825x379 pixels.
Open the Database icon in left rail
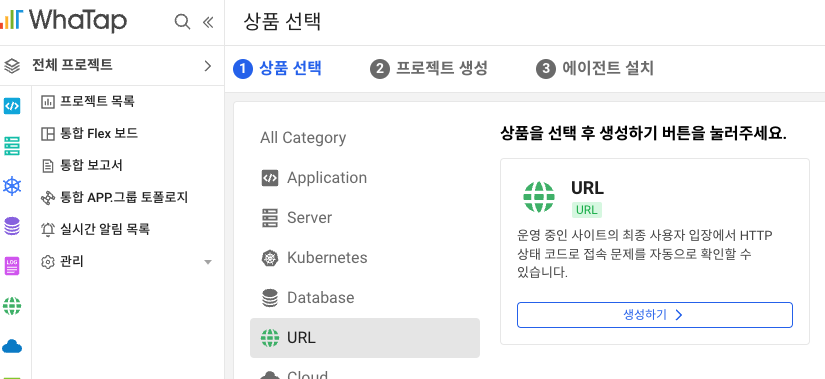12,226
